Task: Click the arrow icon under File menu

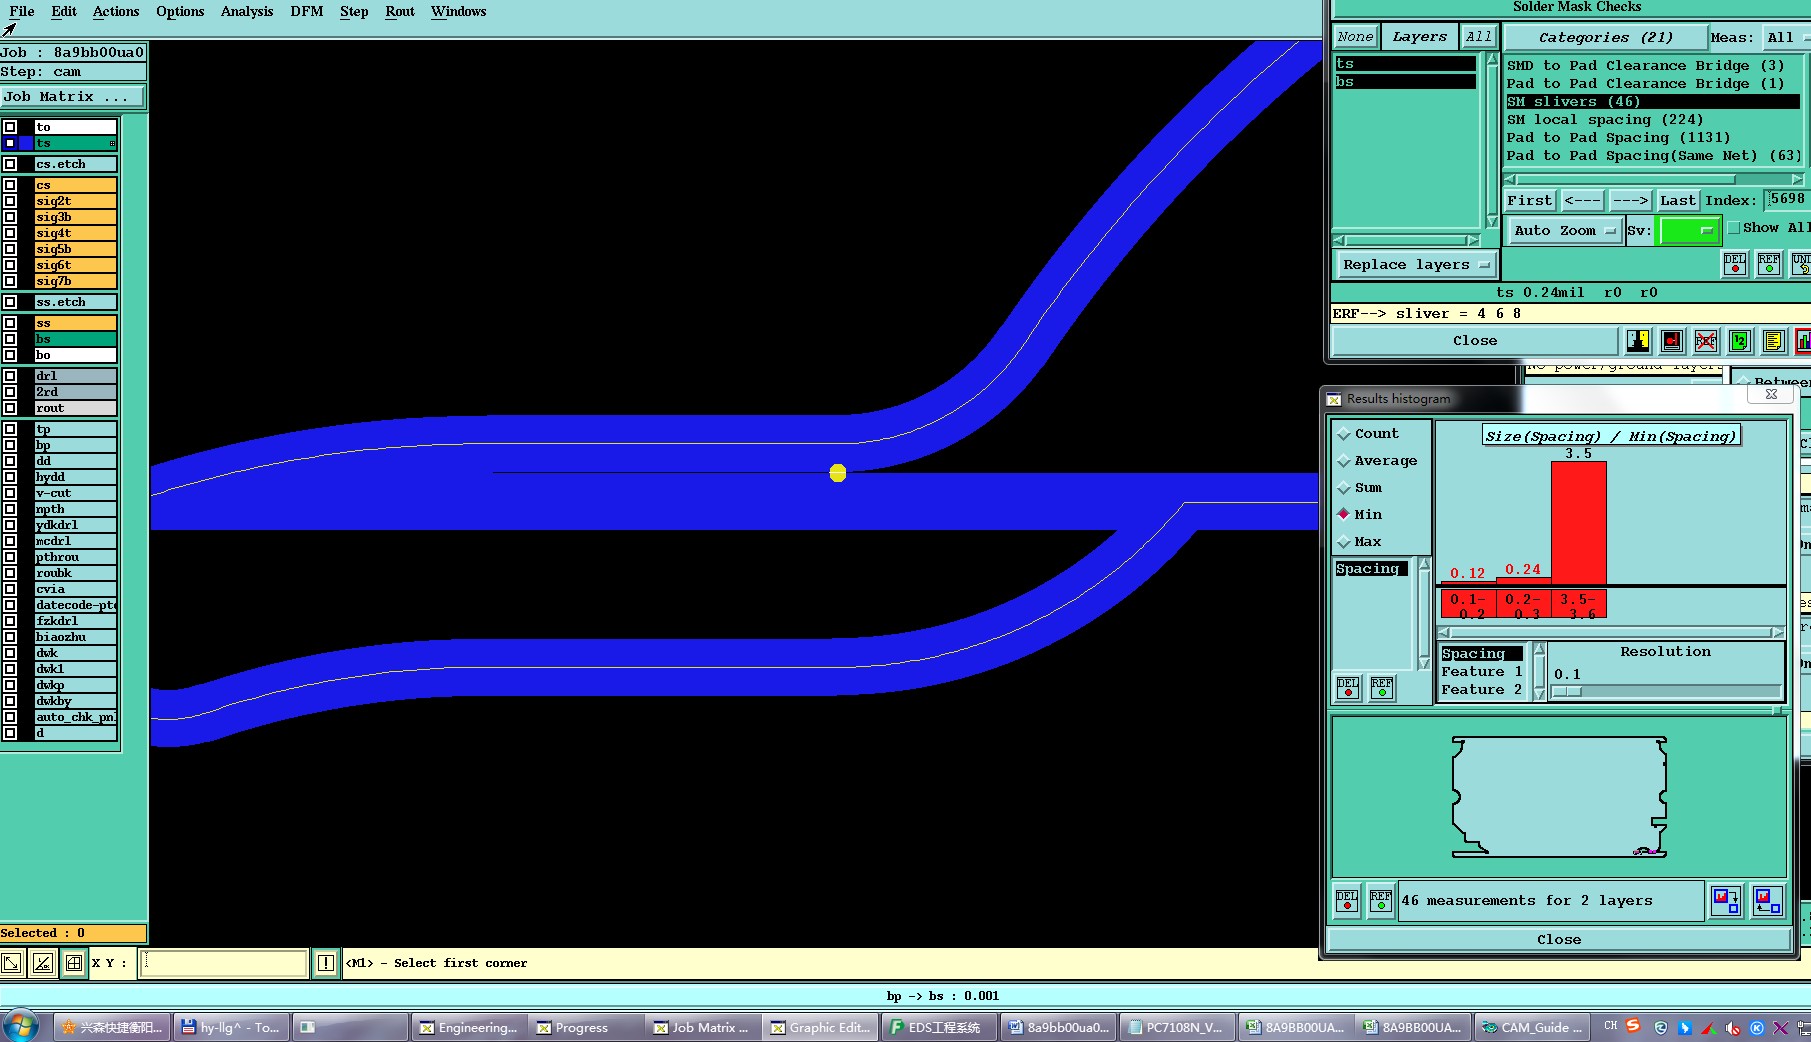Action: coord(9,29)
